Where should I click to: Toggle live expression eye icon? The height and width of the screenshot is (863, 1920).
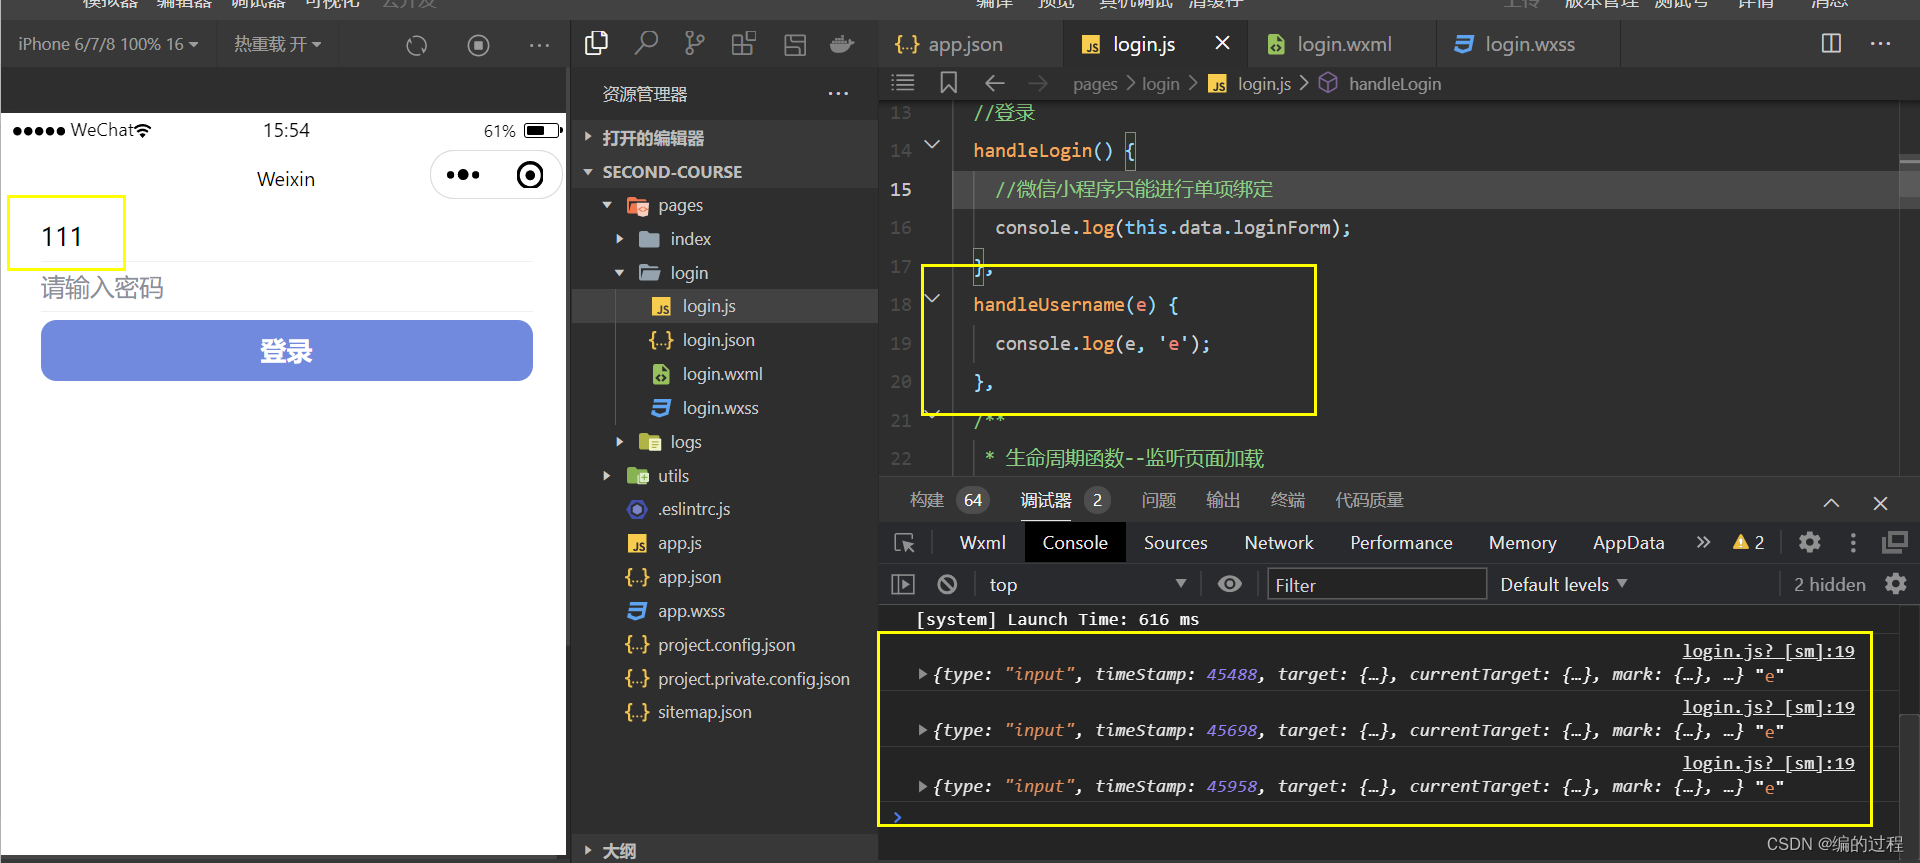1230,584
